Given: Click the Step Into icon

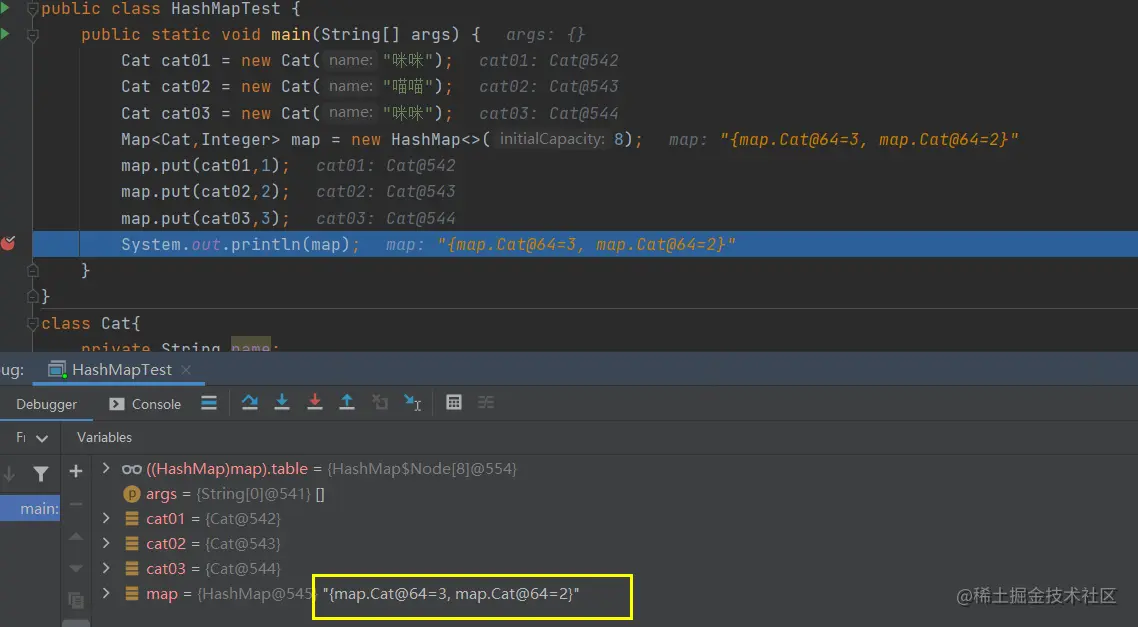Looking at the screenshot, I should 282,403.
